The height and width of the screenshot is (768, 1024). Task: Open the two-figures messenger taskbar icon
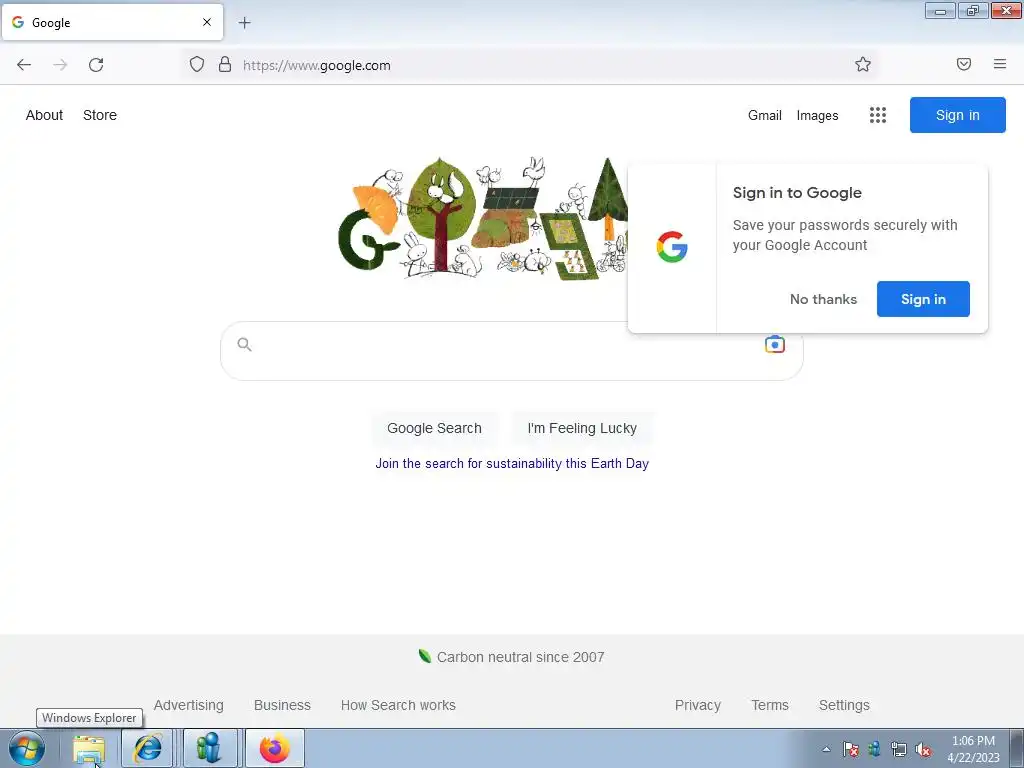click(209, 748)
